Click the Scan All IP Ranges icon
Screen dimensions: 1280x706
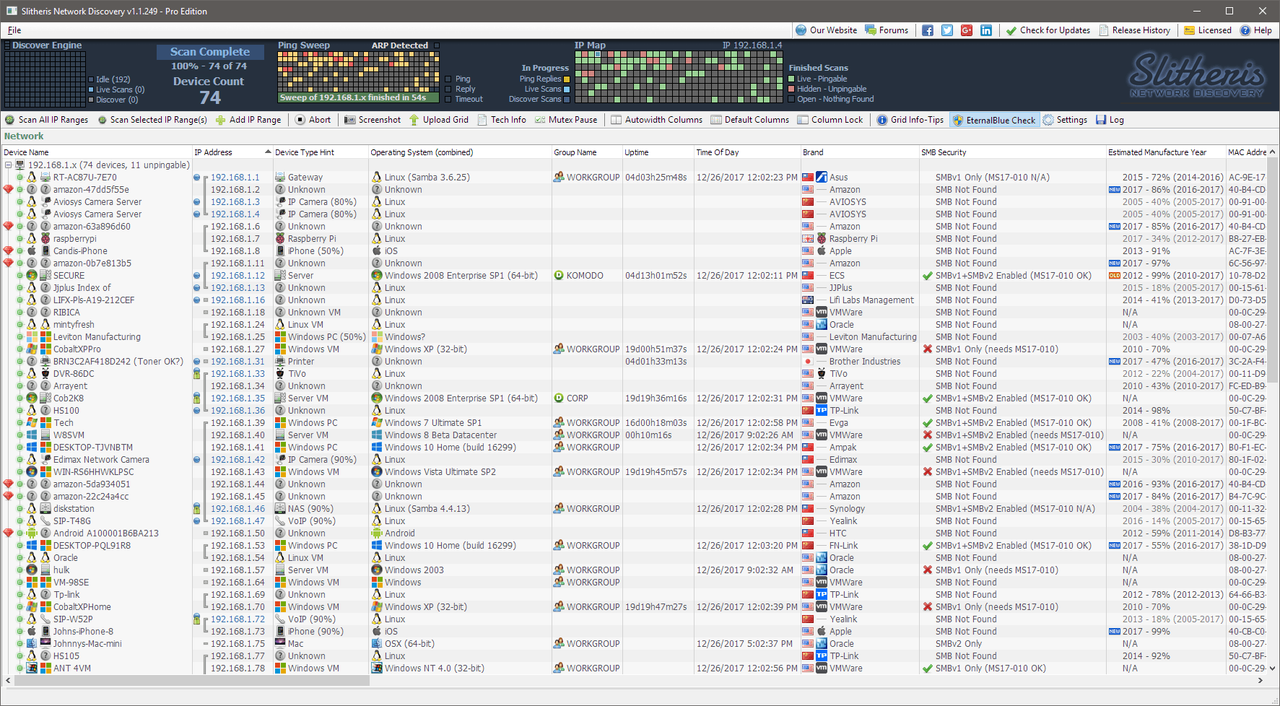coord(10,120)
